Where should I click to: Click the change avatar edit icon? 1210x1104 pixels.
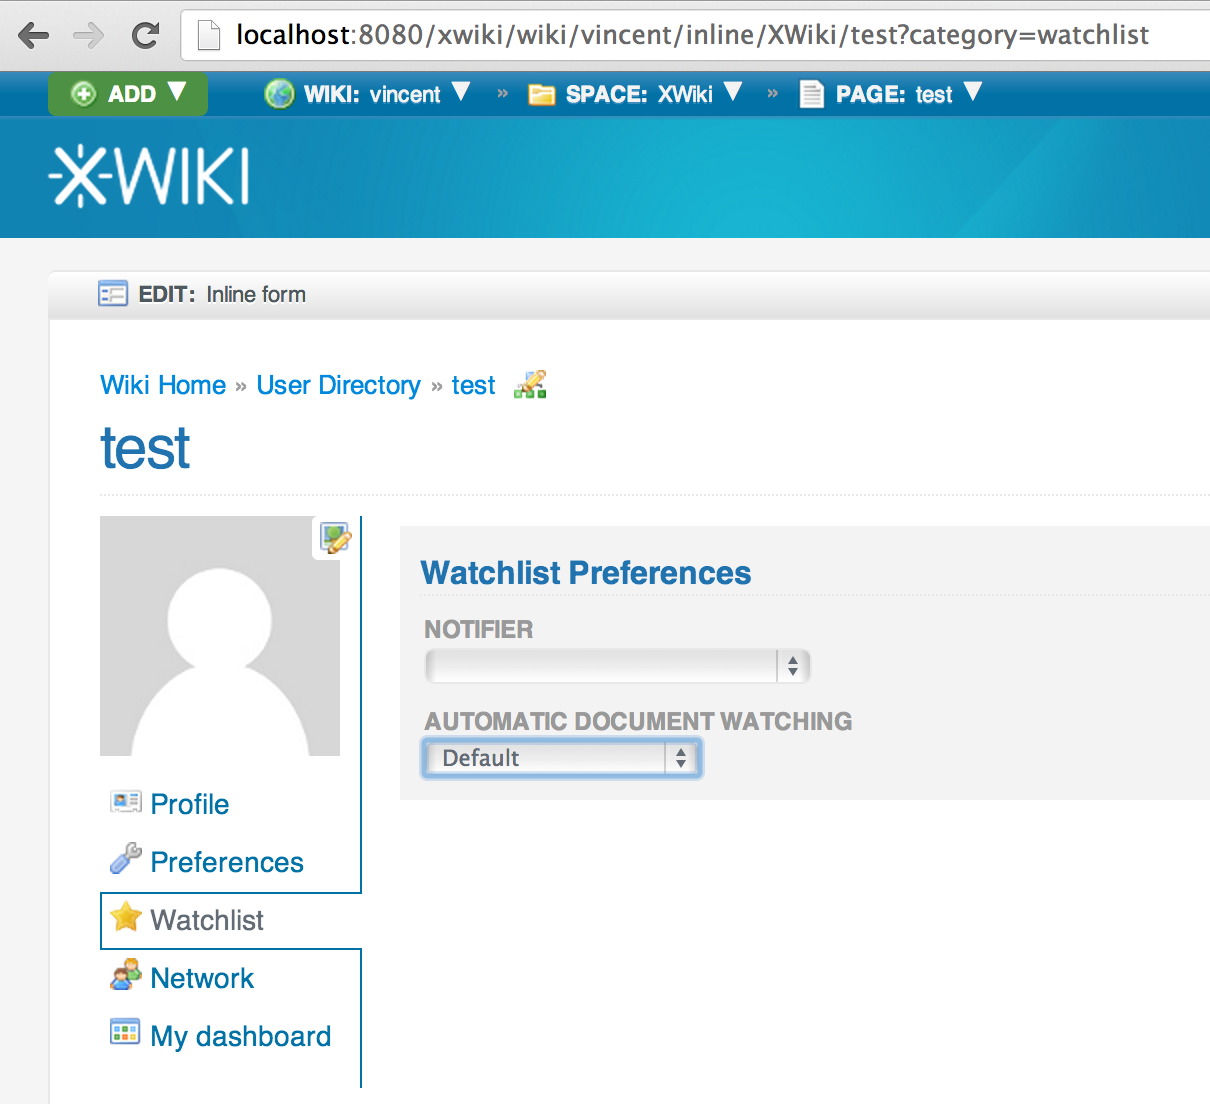(335, 538)
